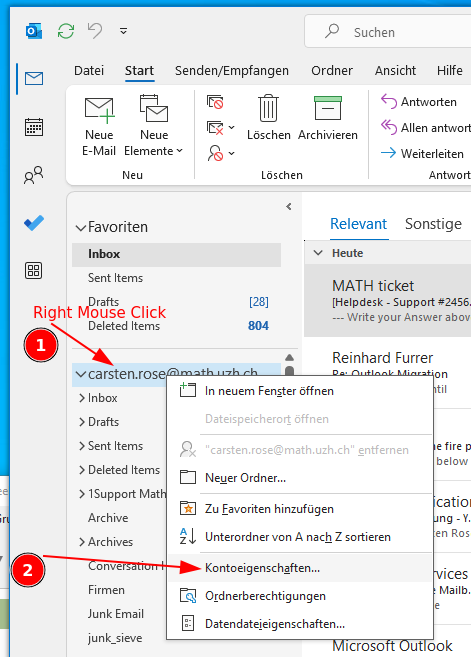Open the To Do checkmark icon
This screenshot has height=657, width=471.
click(34, 223)
